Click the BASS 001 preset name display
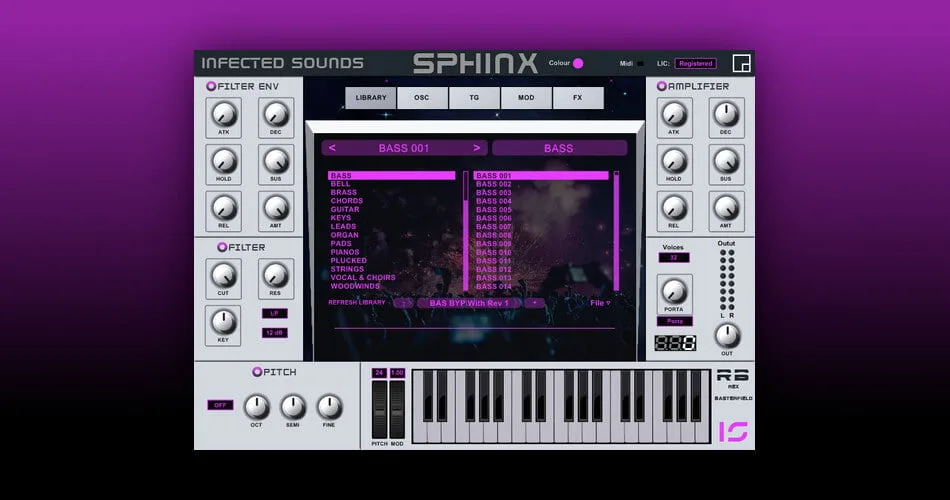This screenshot has height=500, width=950. tap(404, 148)
